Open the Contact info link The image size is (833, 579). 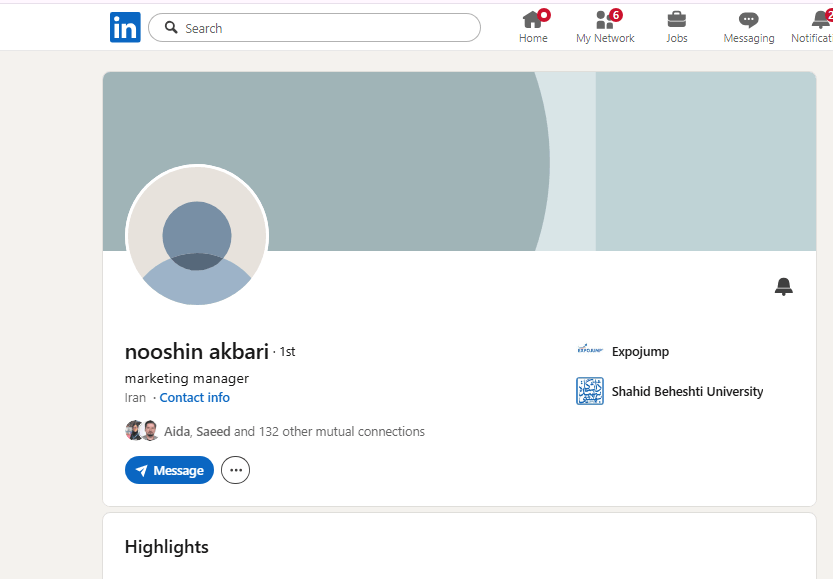(x=194, y=397)
